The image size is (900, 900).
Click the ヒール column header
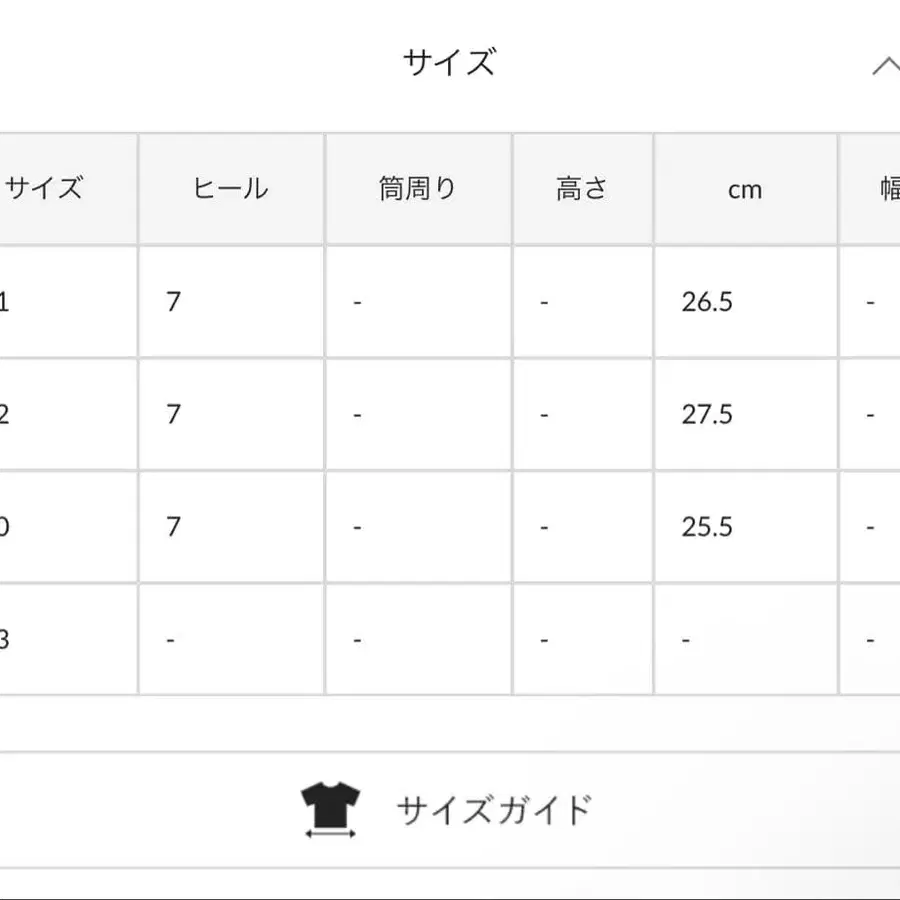(231, 188)
